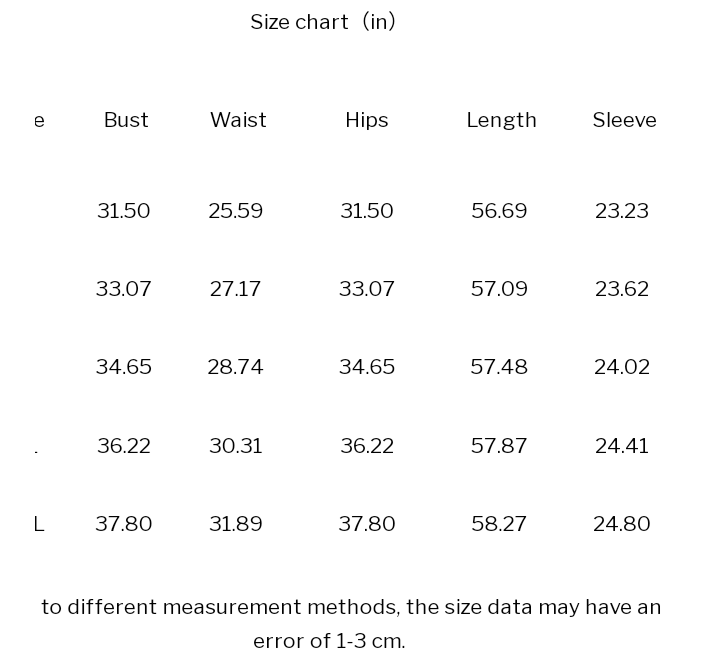The height and width of the screenshot is (661, 720).
Task: Select the Sleeve column header
Action: coord(624,120)
